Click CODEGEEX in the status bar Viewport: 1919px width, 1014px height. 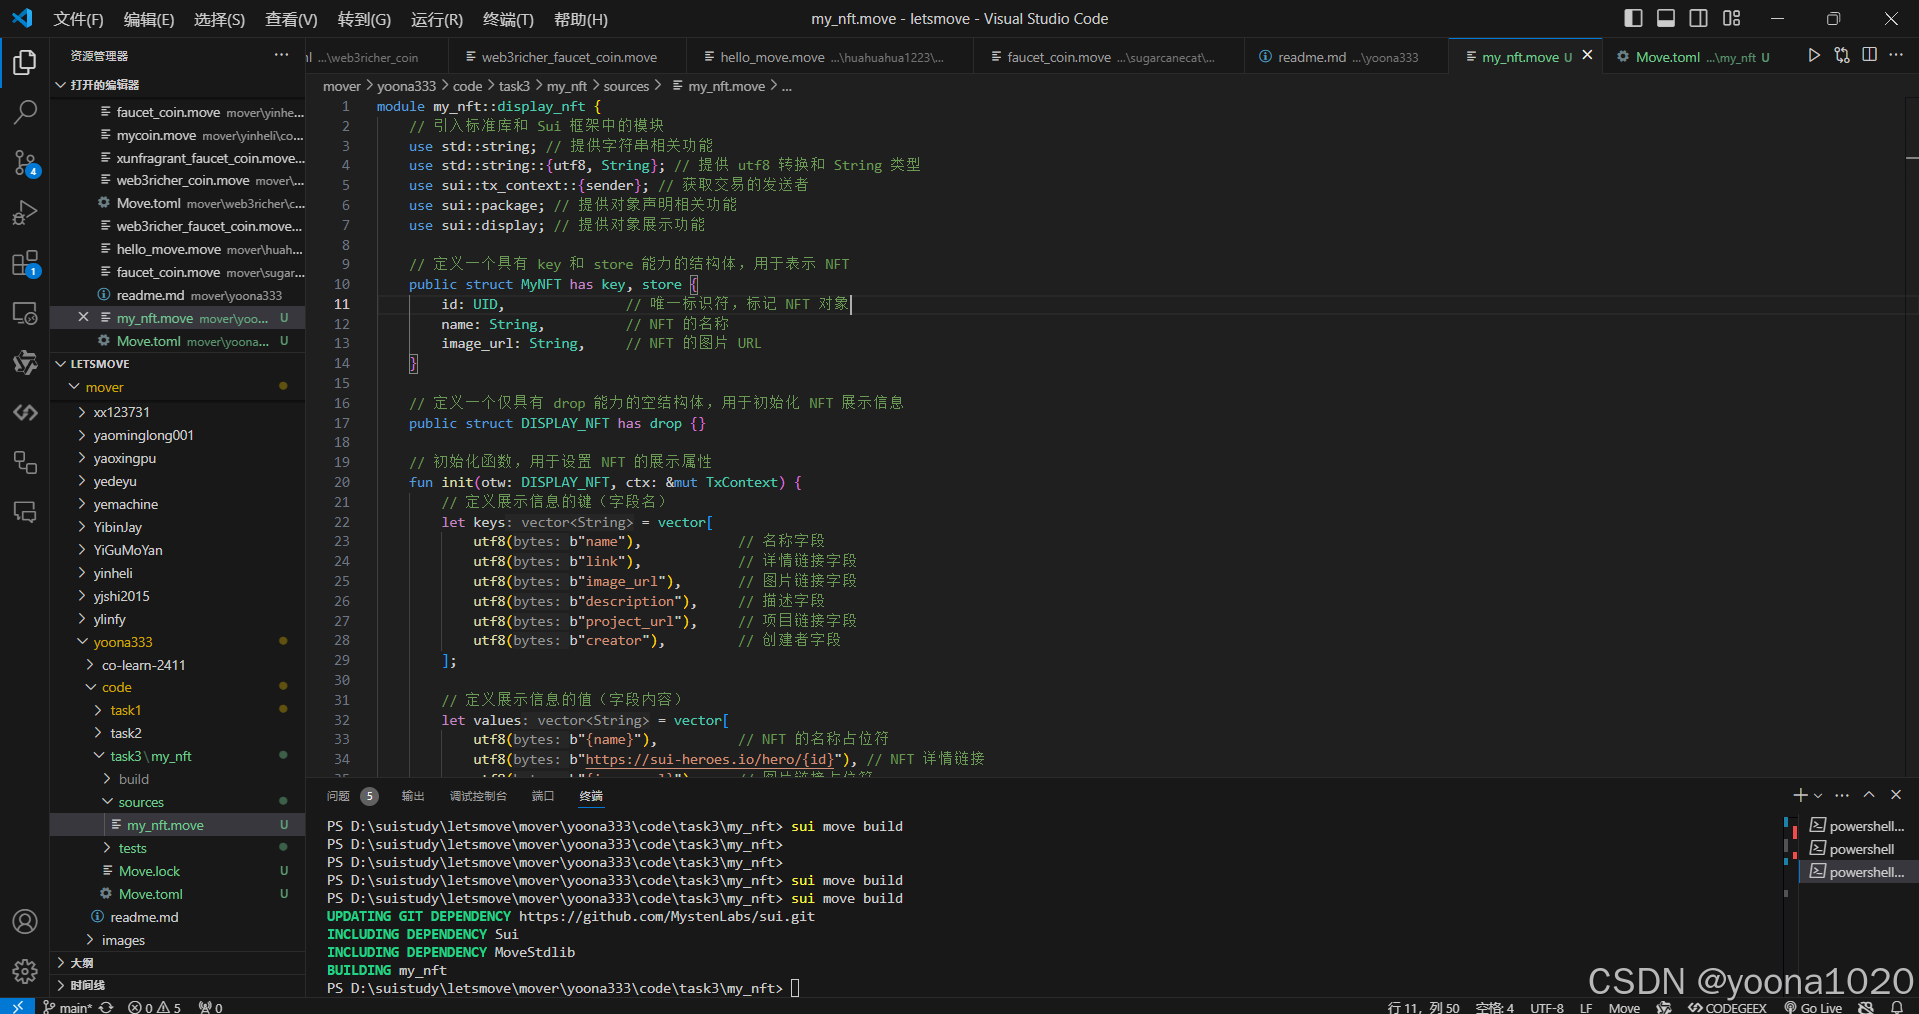(1727, 1007)
